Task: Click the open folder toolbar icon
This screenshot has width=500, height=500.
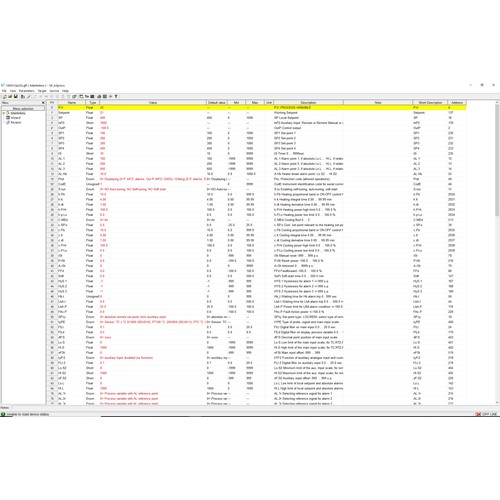Action: click(x=10, y=96)
